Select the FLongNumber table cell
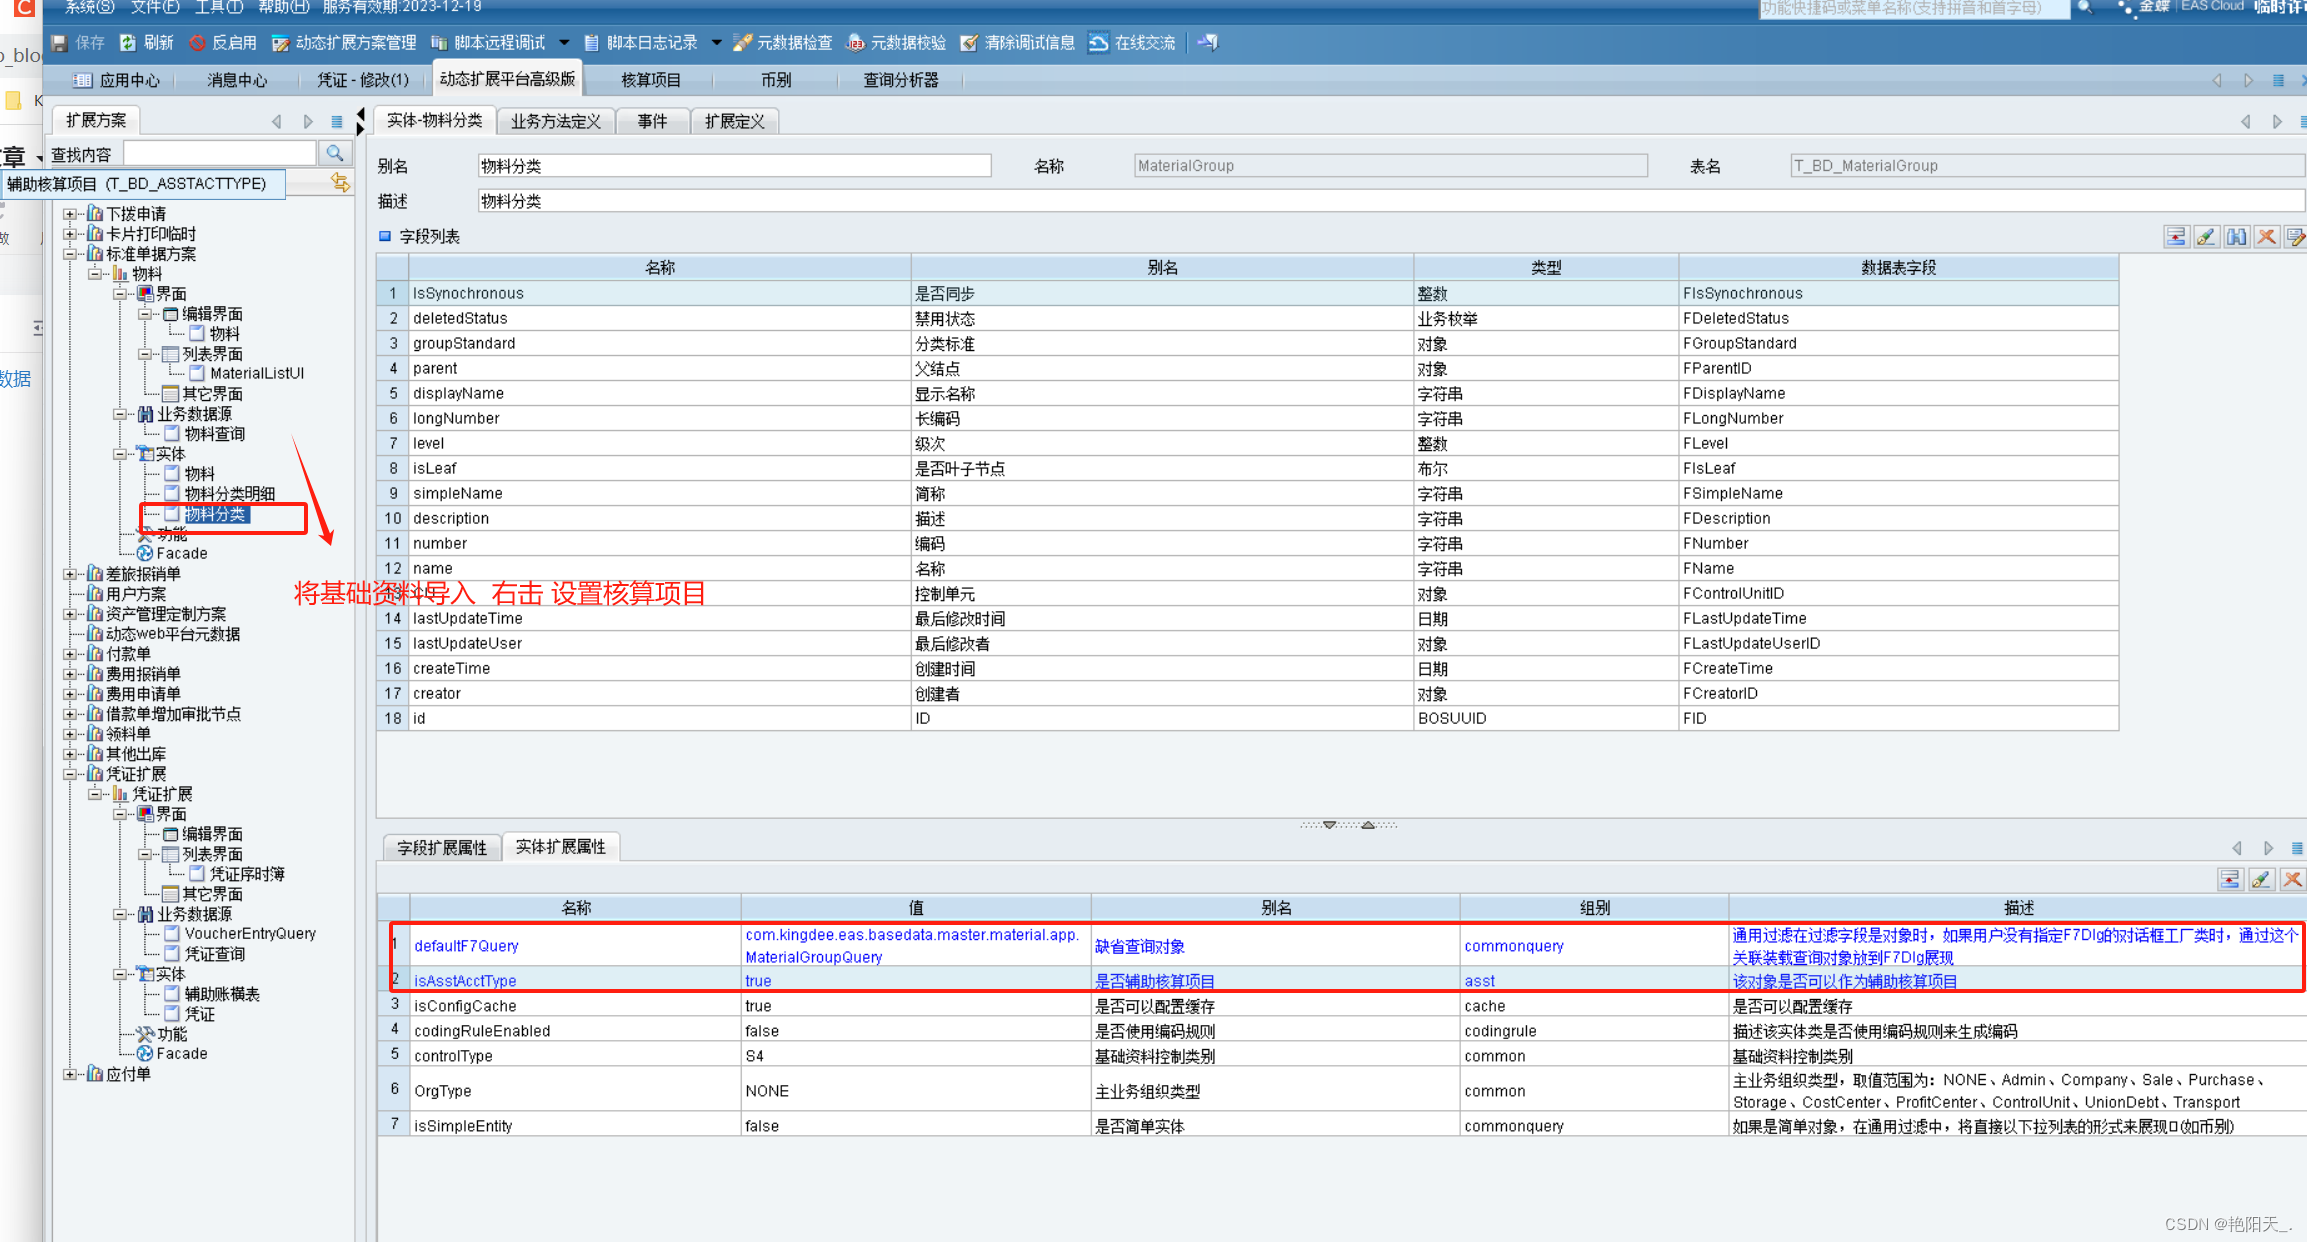 point(1898,418)
